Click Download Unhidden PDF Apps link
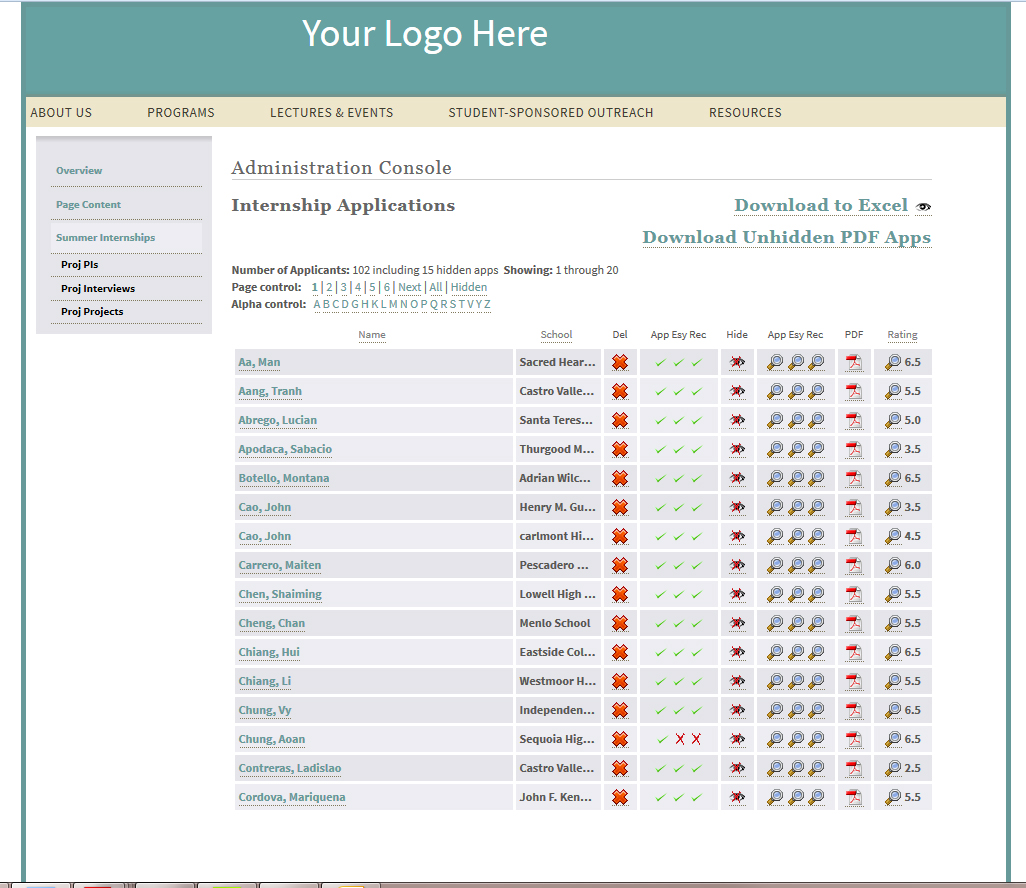Screen dimensions: 1026x888 (x=786, y=238)
